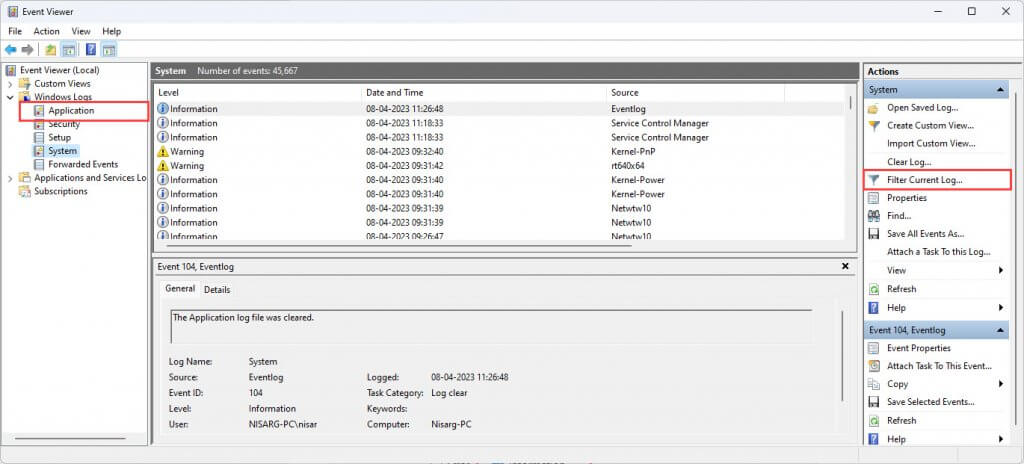Toggle the show/hide console tree toolbar icon
Viewport: 1024px width, 464px height.
pyautogui.click(x=68, y=50)
